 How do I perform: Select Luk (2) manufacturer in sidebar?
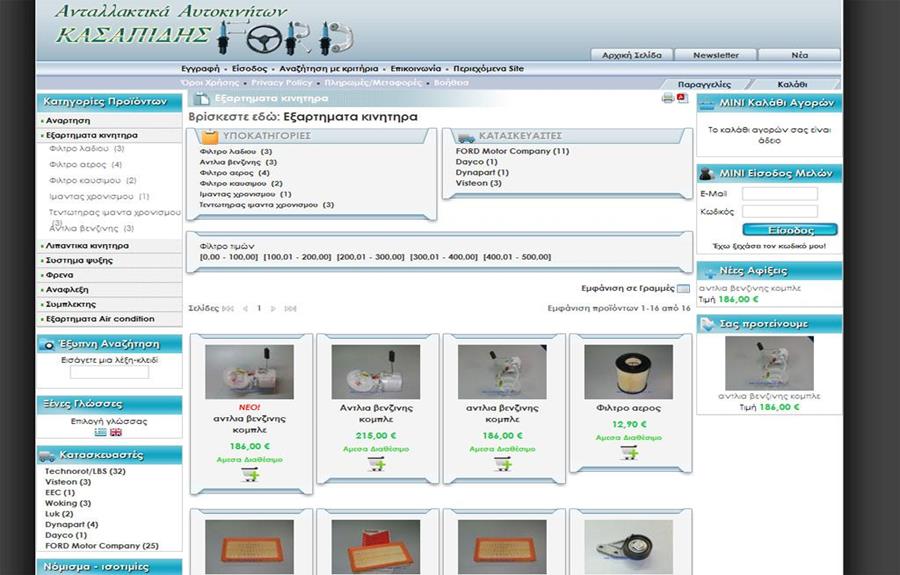pos(59,514)
